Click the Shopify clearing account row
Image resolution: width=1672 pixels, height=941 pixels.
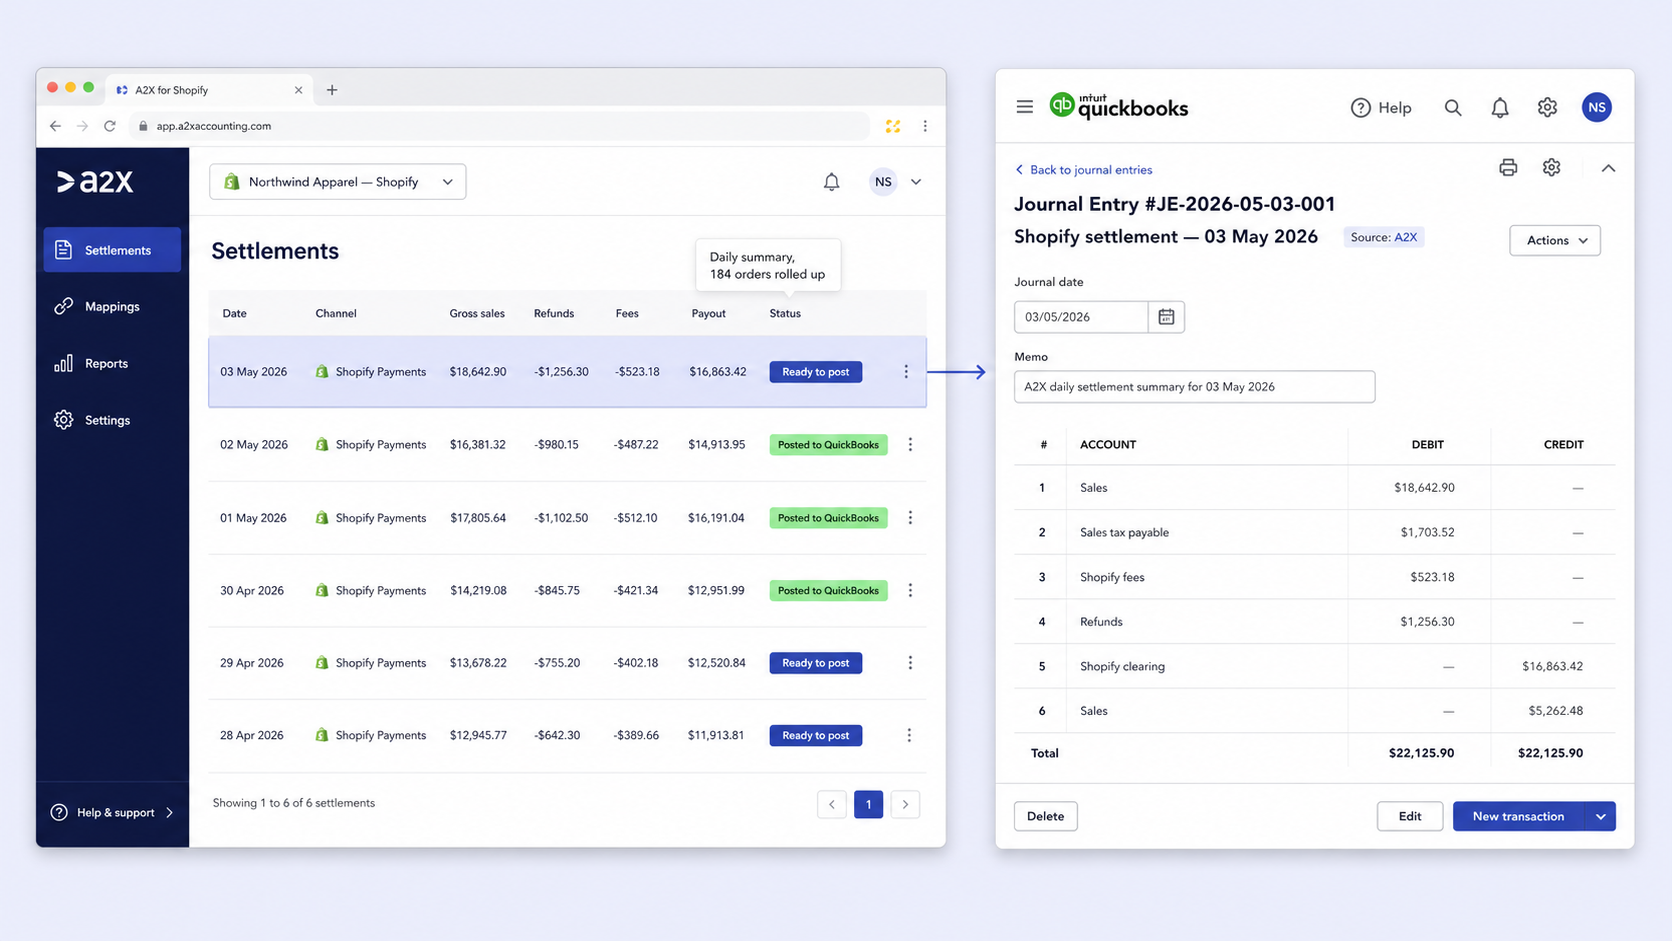1314,667
